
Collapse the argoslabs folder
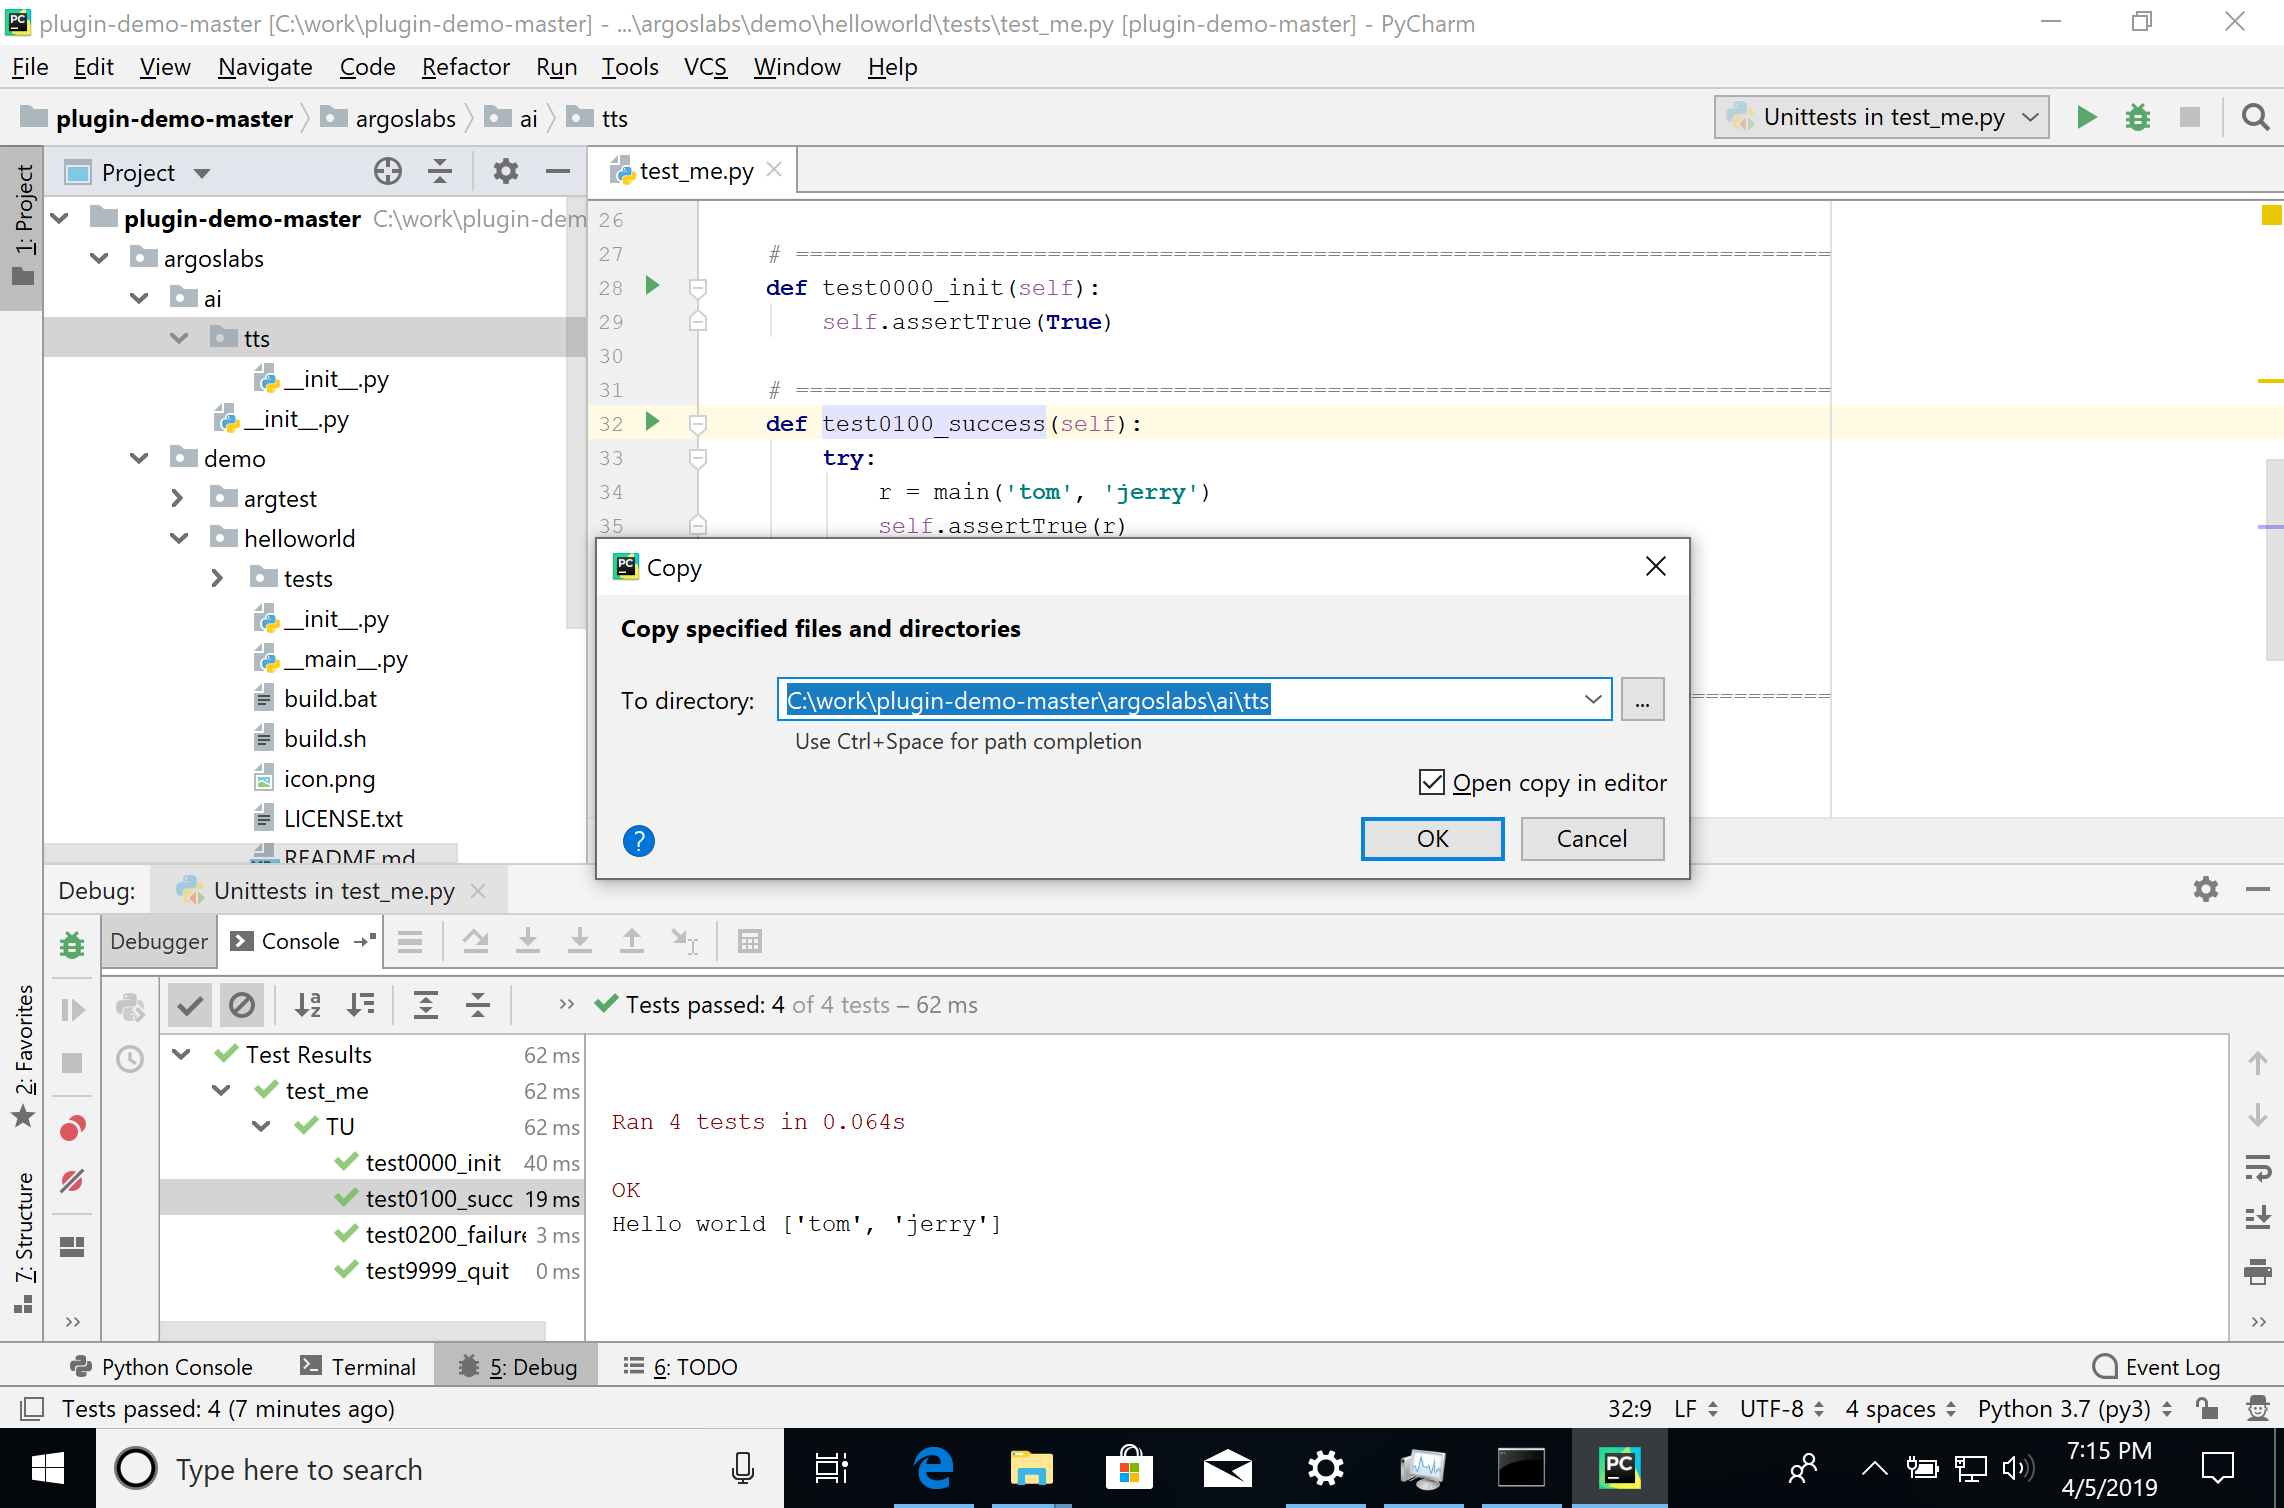[99, 258]
